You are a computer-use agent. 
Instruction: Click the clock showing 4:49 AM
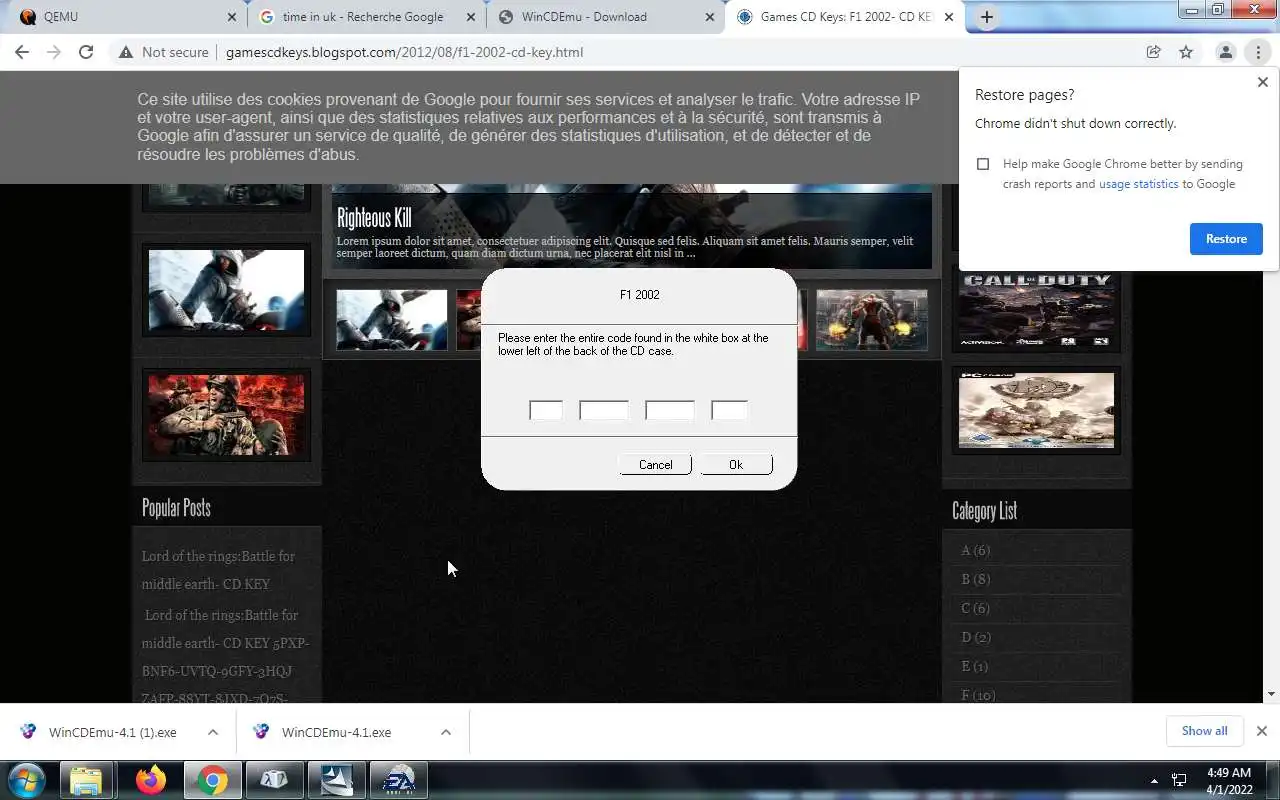pyautogui.click(x=1229, y=773)
